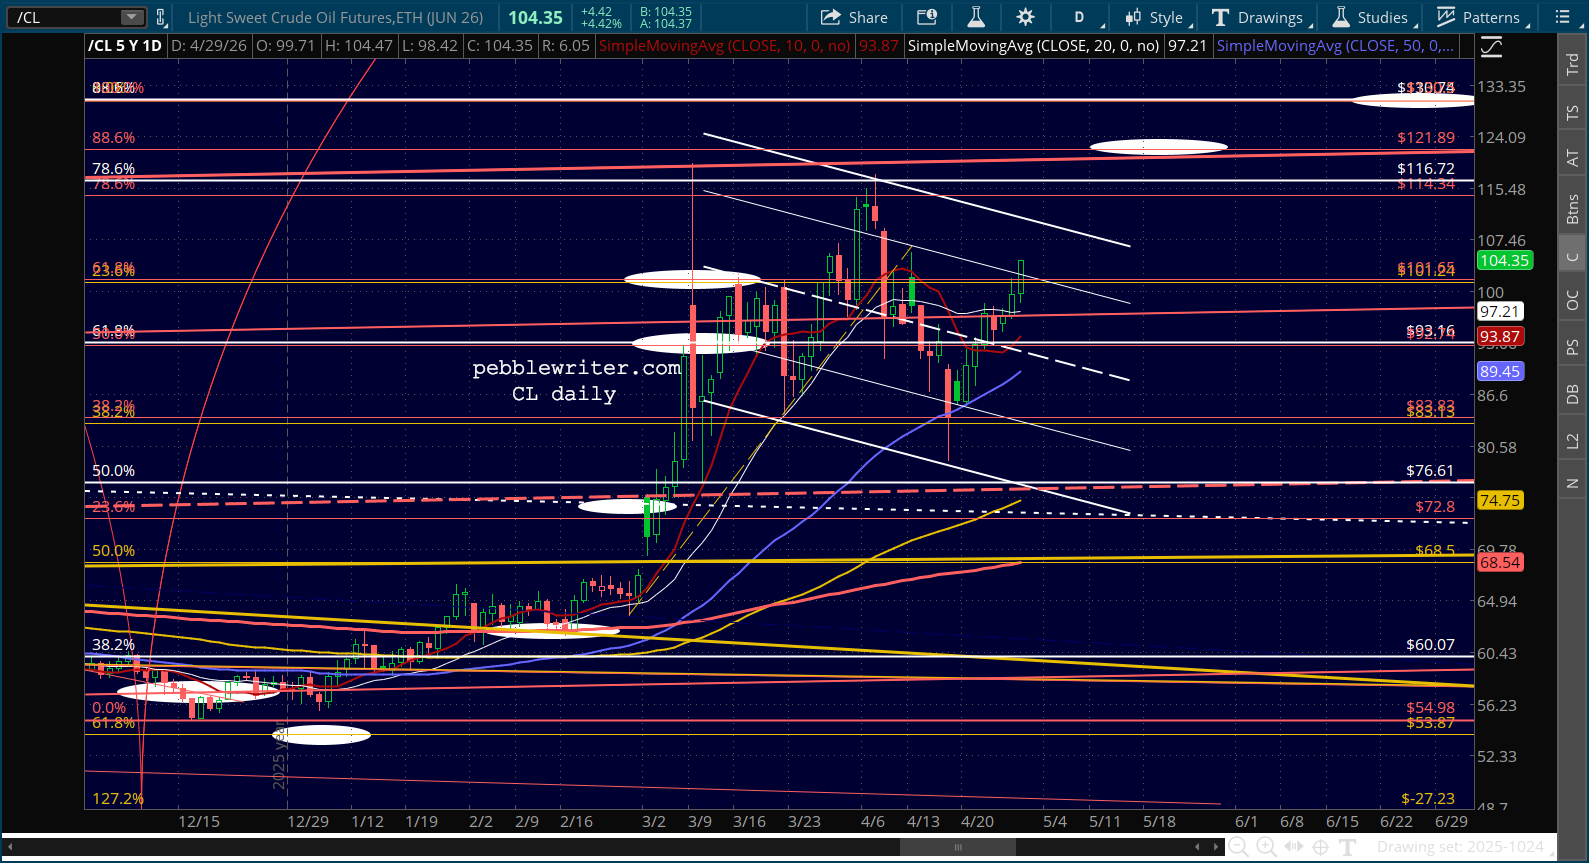Open the Trd side tab
This screenshot has width=1589, height=863.
1573,64
